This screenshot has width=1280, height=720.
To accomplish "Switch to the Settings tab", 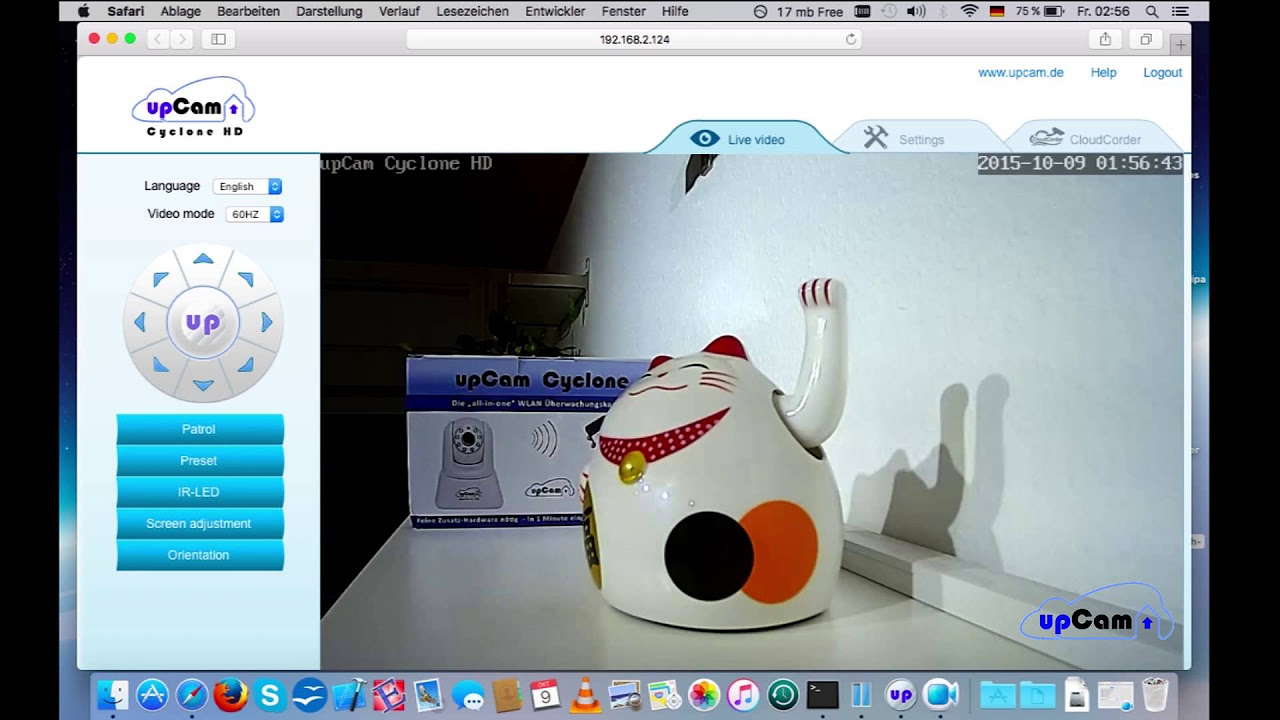I will (904, 139).
